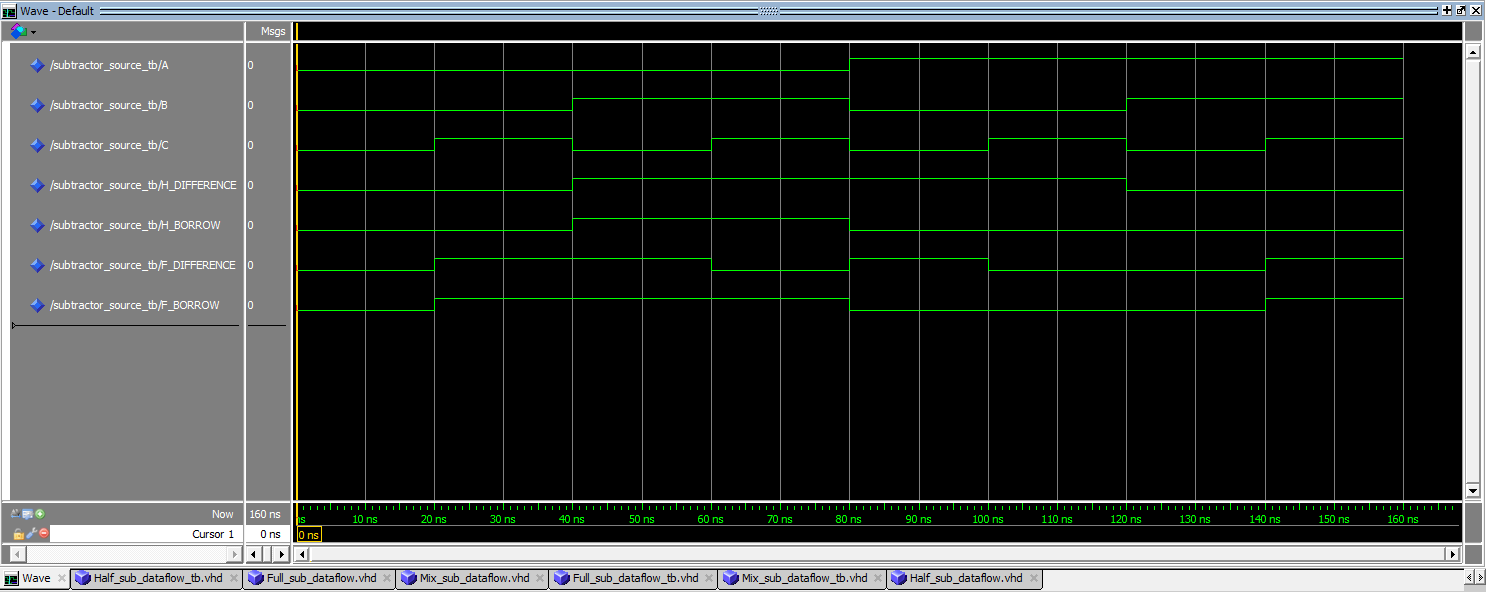Click the 40 ns timeline label
The height and width of the screenshot is (592, 1486).
(572, 519)
